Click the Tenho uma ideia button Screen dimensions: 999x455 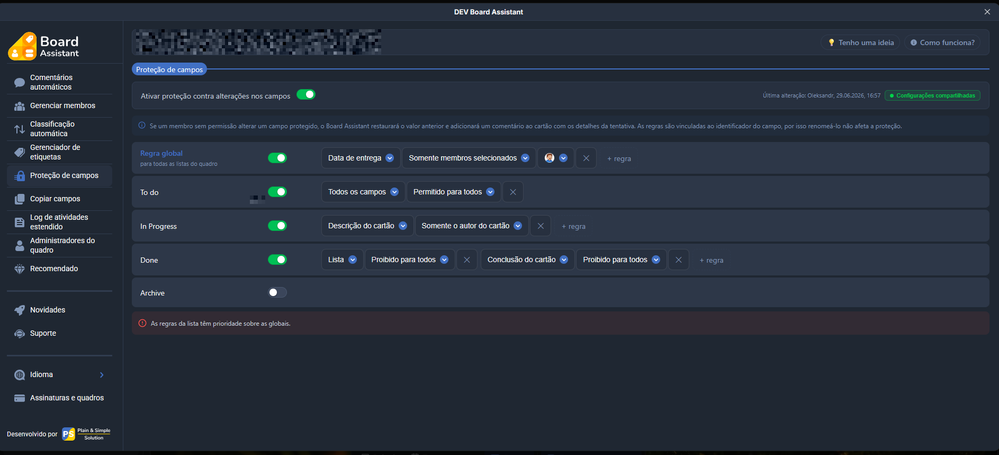coord(861,43)
